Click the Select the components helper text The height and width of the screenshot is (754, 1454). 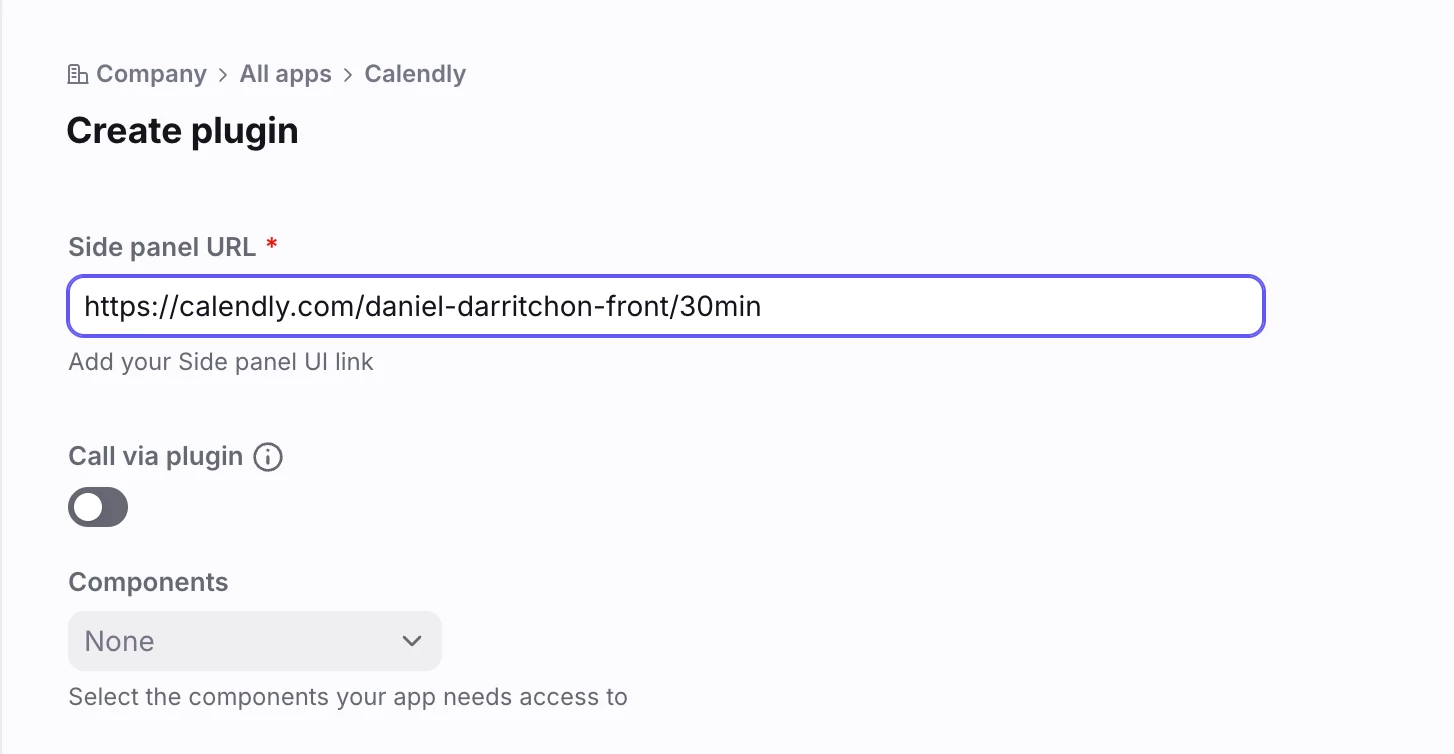pos(348,697)
